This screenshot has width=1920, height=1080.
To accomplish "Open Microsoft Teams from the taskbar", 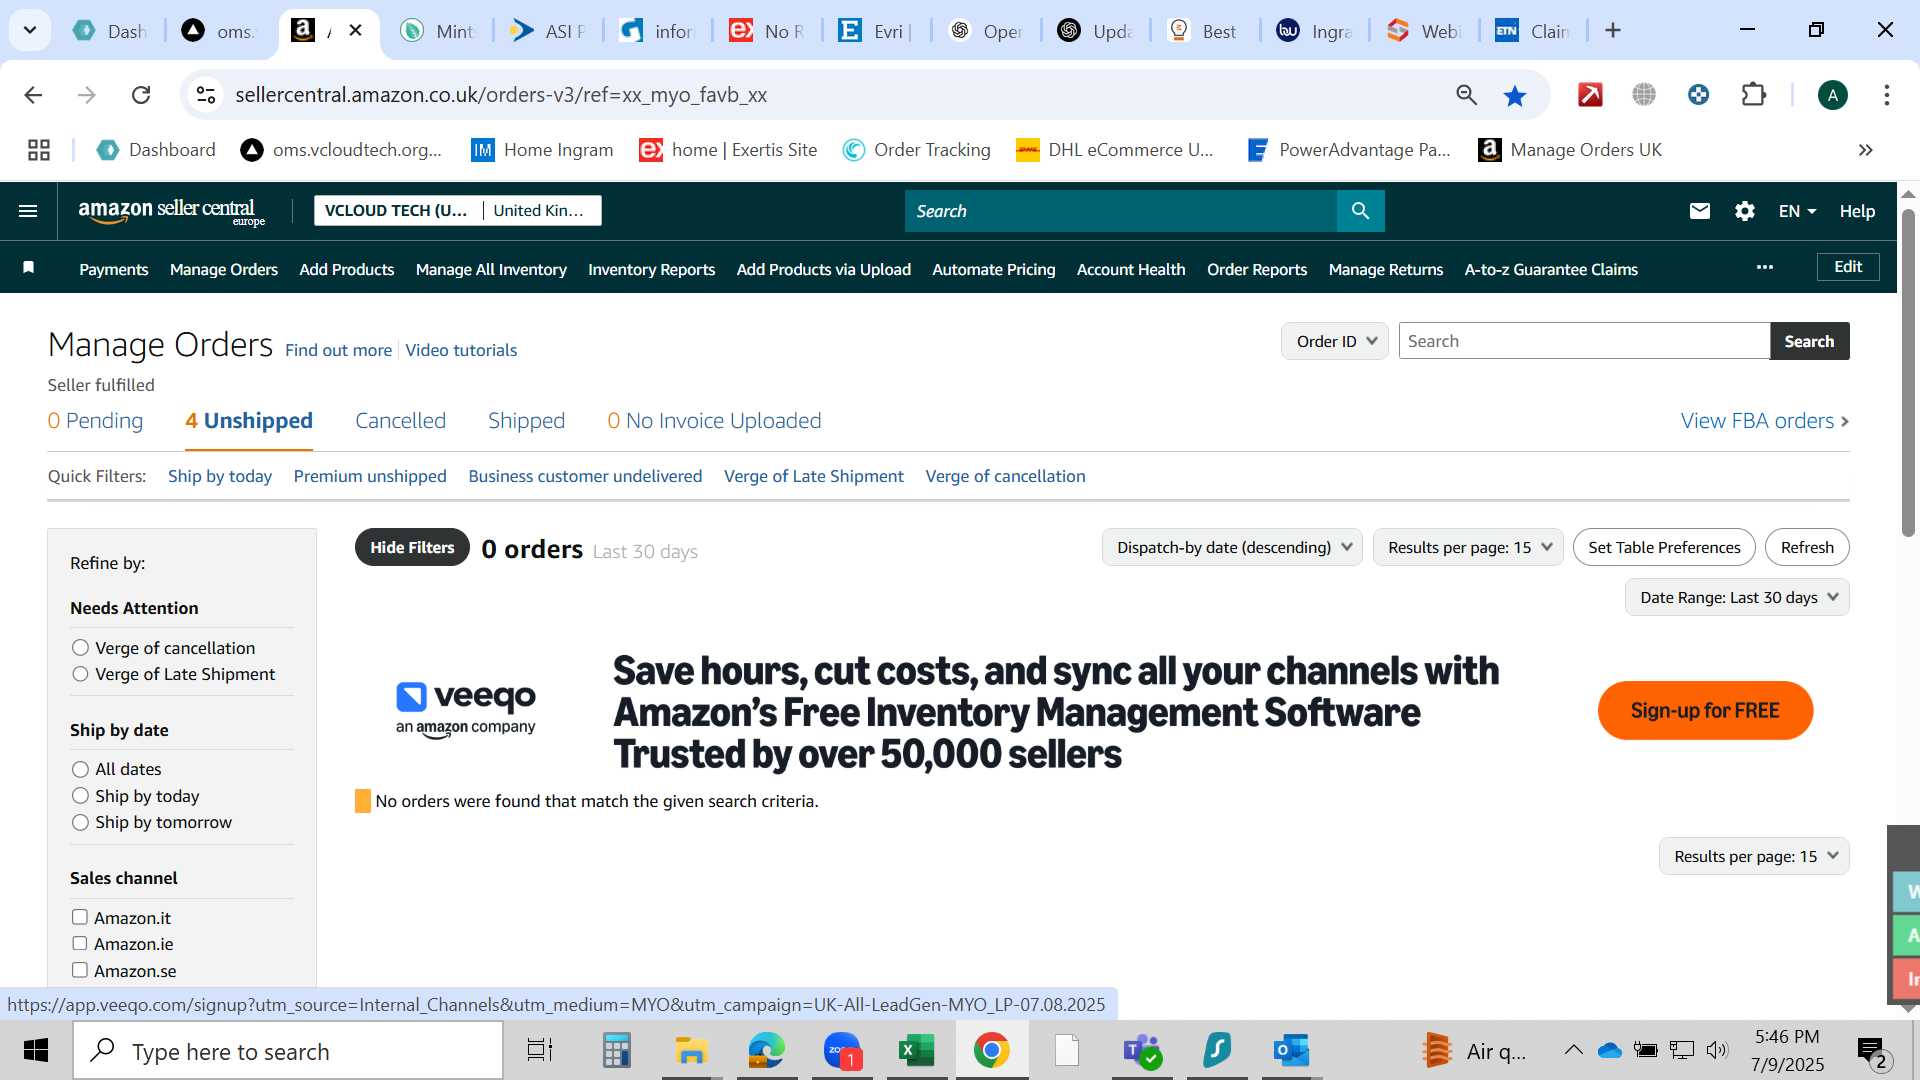I will pos(1142,1051).
